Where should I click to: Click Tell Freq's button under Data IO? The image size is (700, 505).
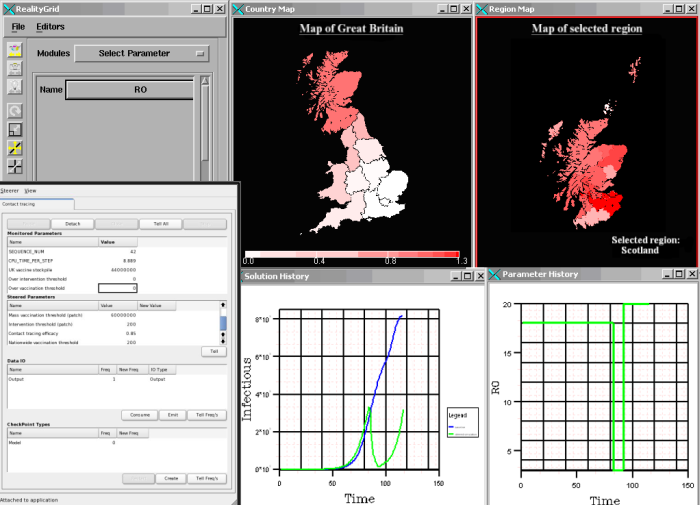(x=207, y=415)
